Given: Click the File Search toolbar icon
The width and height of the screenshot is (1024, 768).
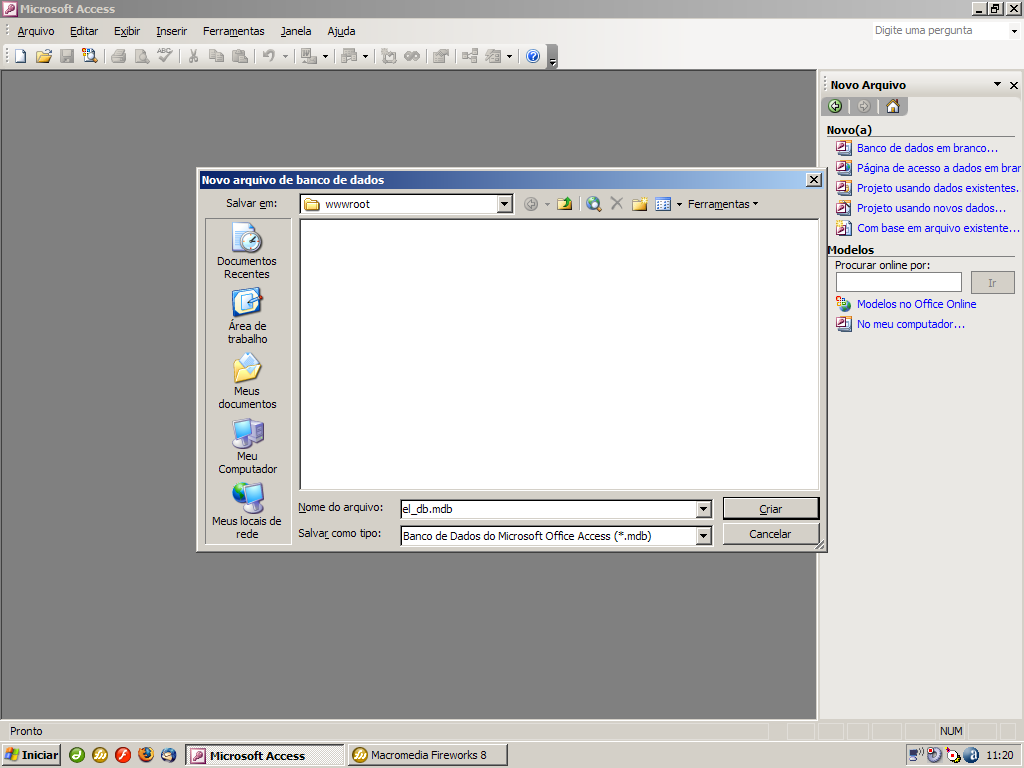Looking at the screenshot, I should pos(89,56).
